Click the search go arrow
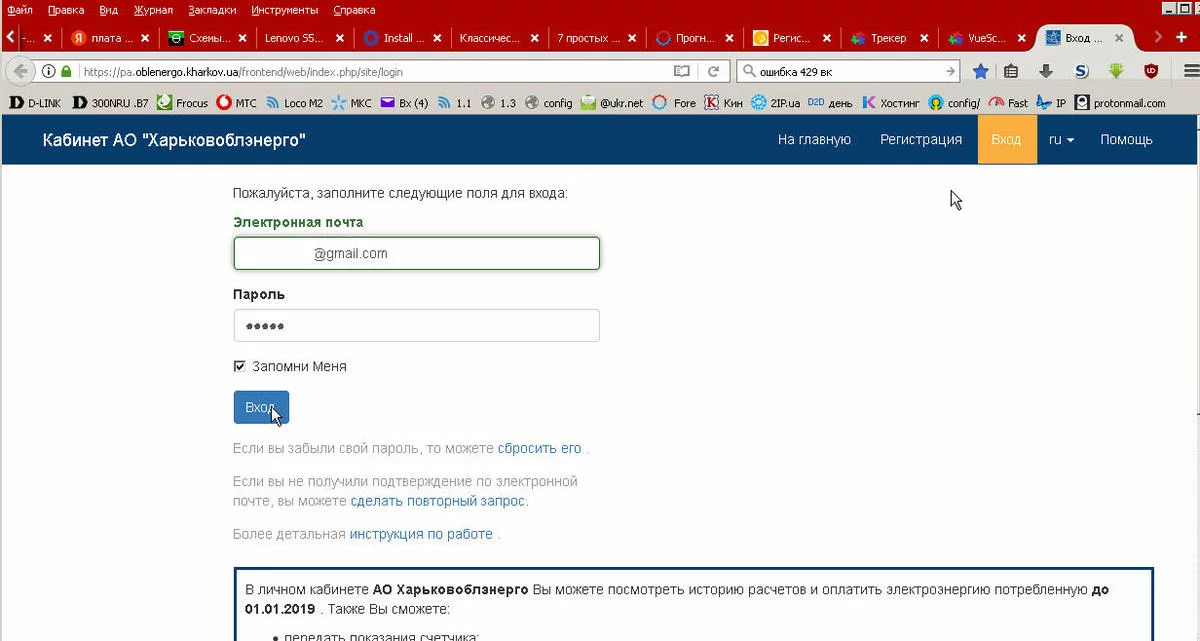 [951, 72]
